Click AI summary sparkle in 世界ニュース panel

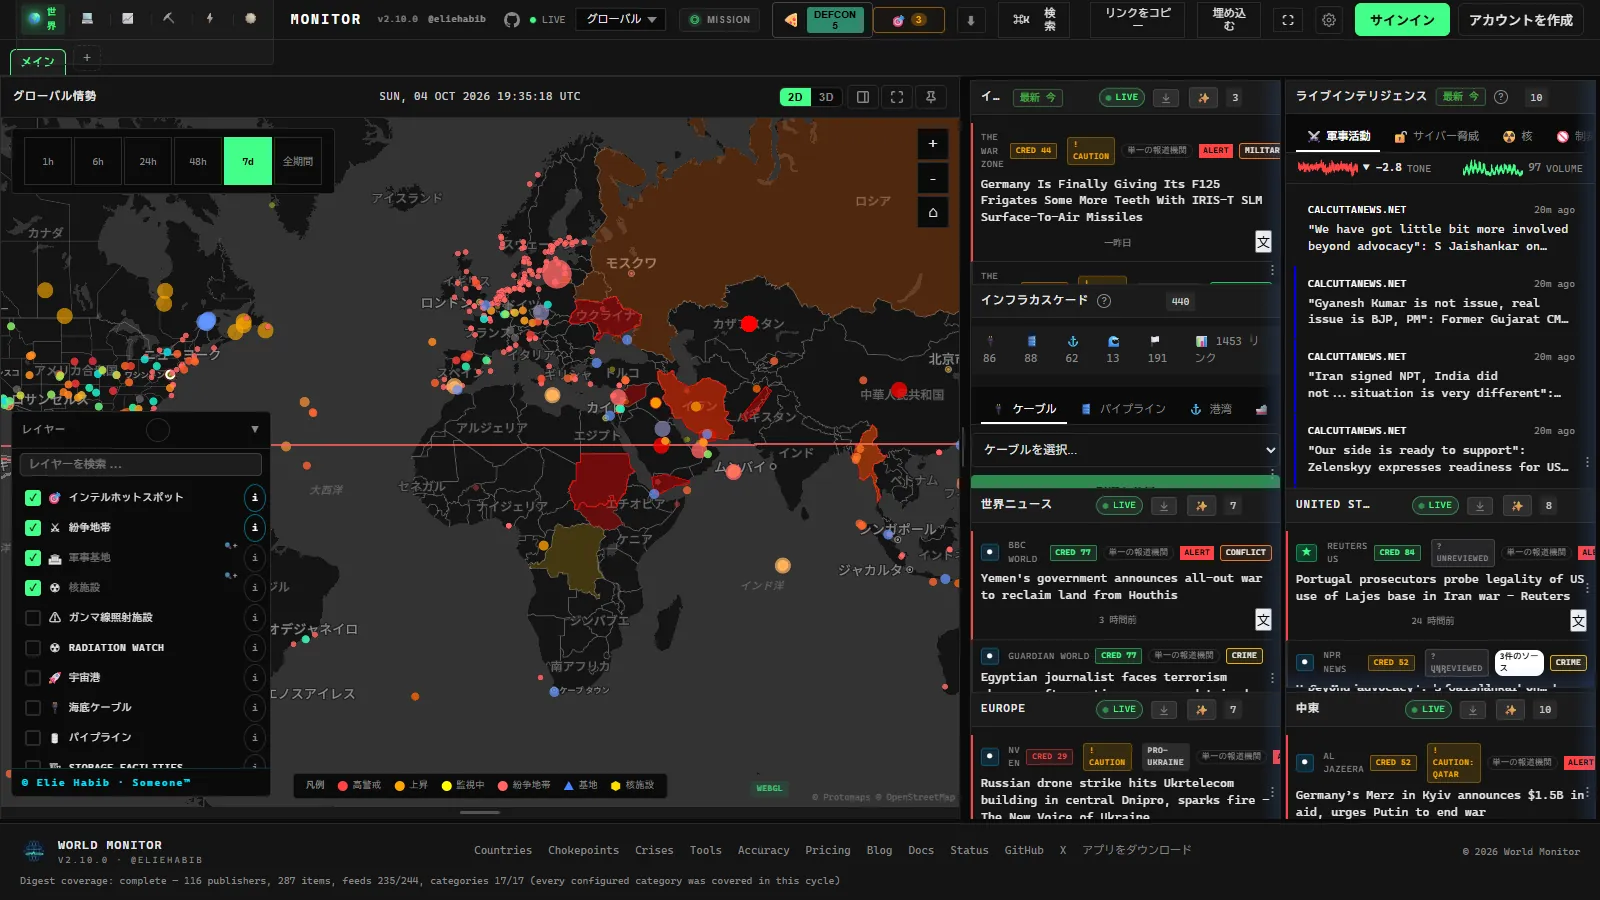pos(1201,506)
